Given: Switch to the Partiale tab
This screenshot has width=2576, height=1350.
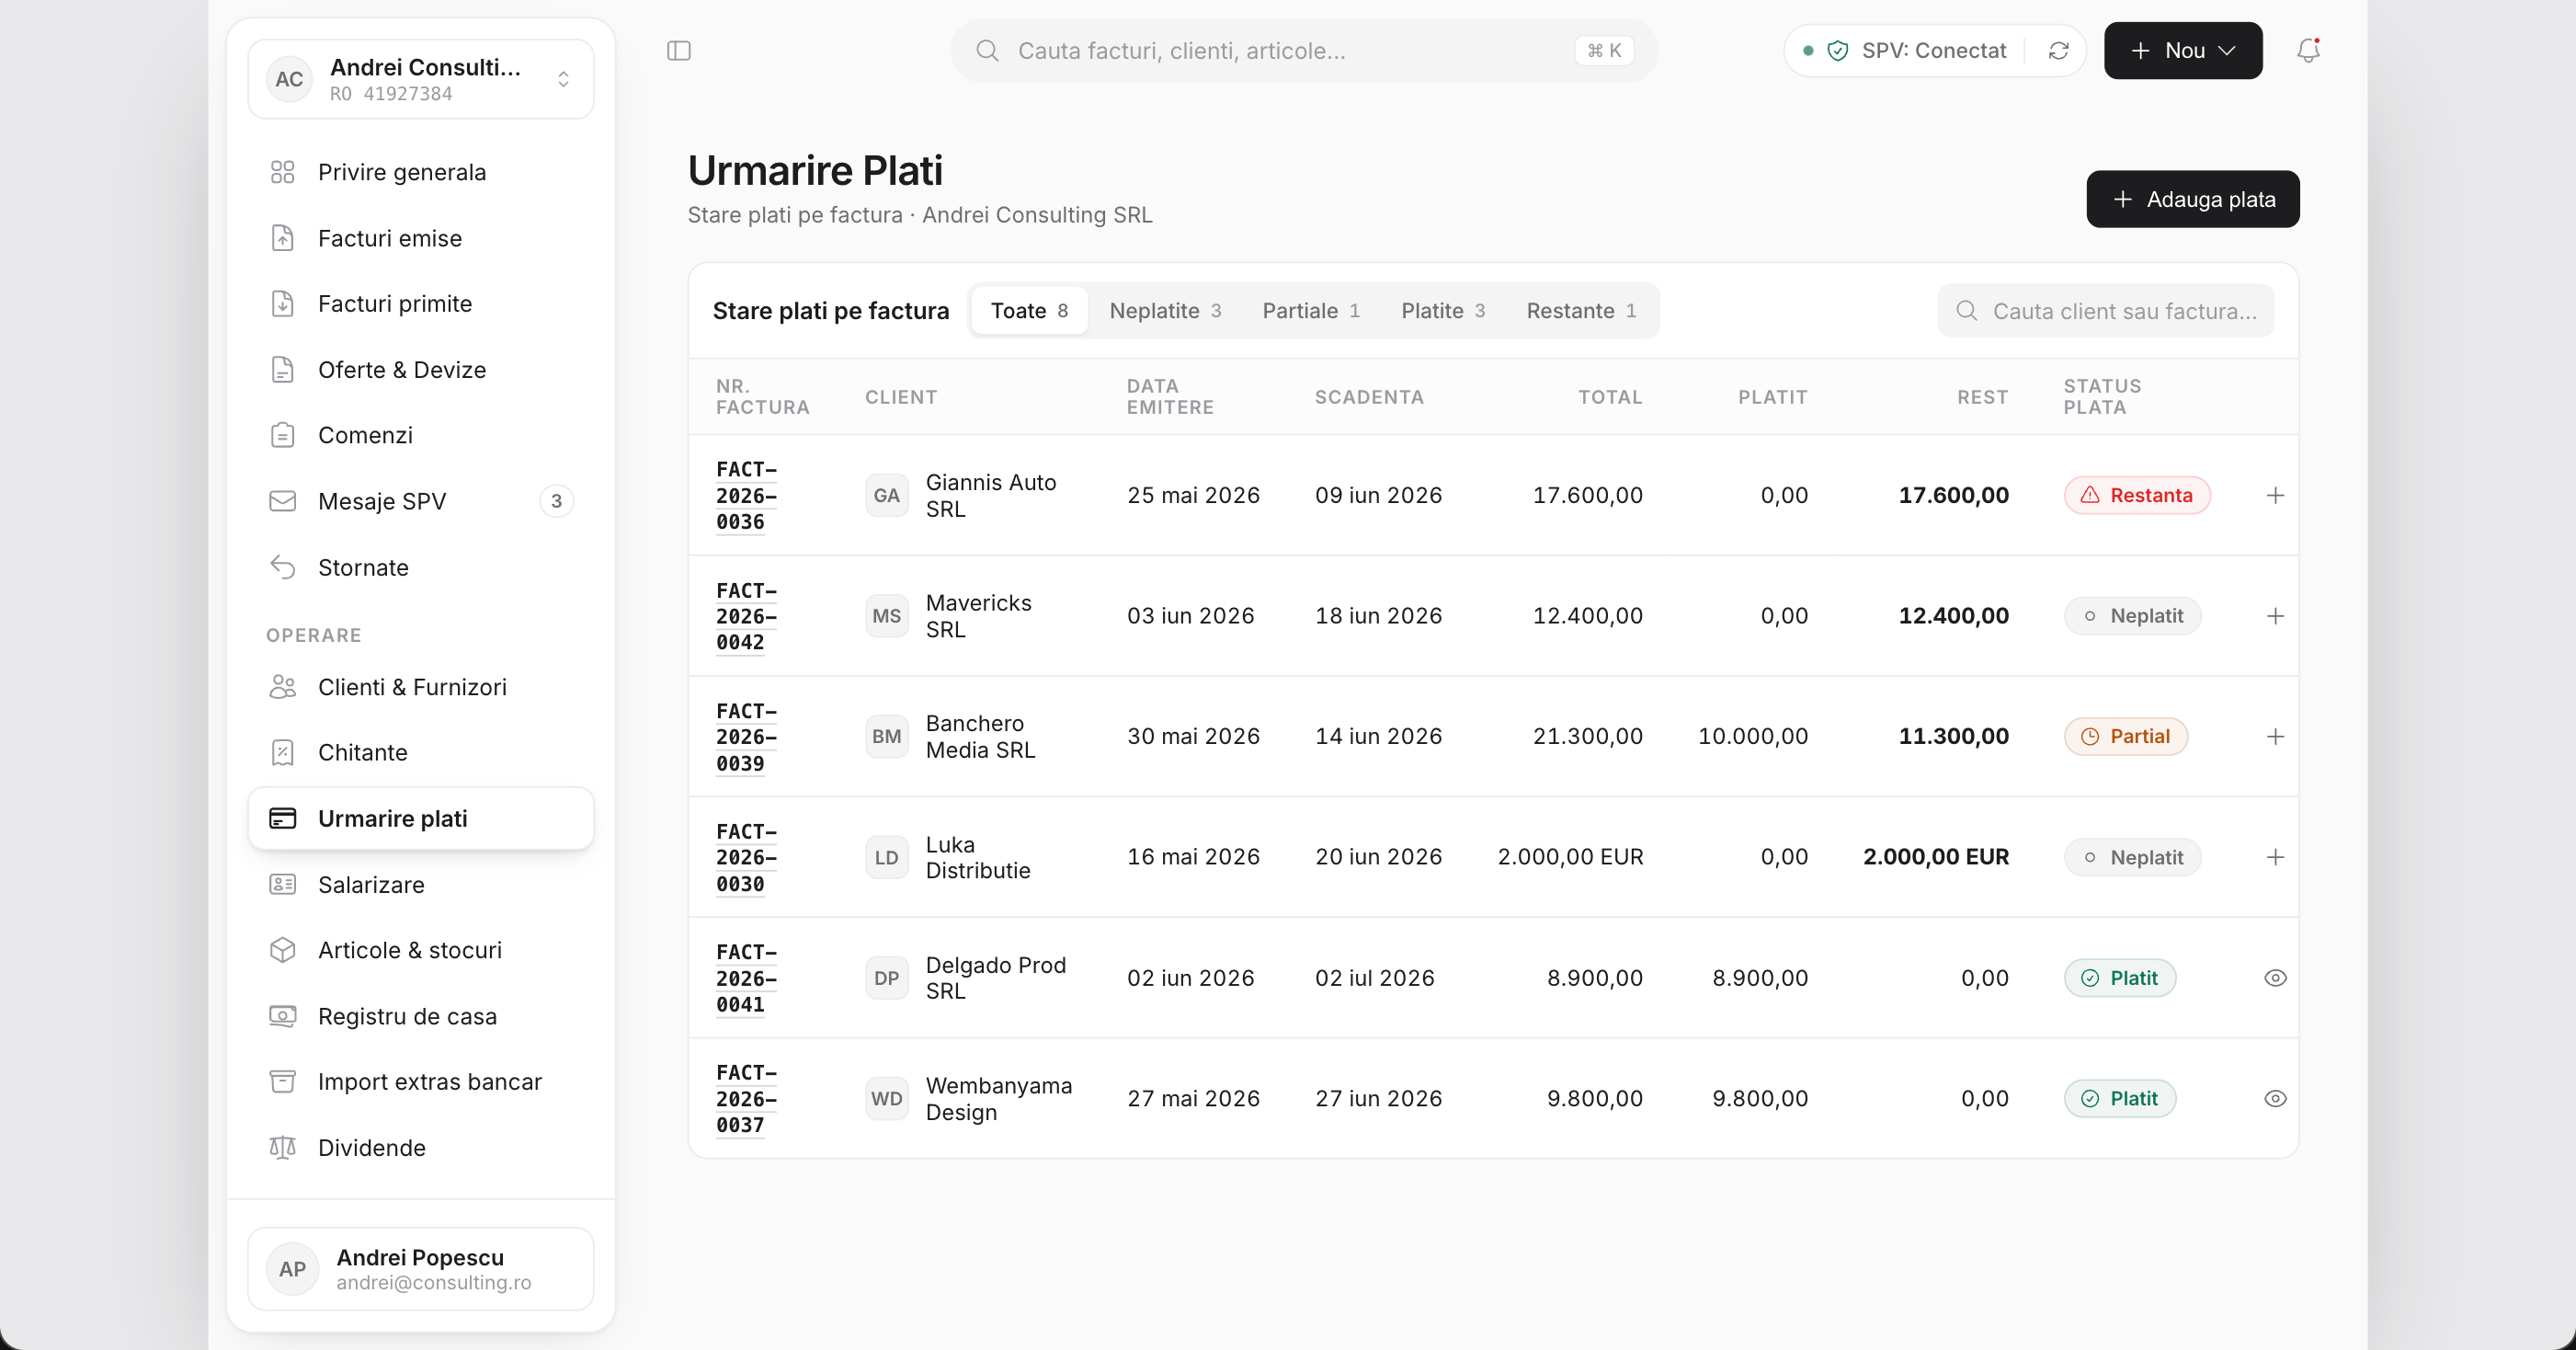Looking at the screenshot, I should pyautogui.click(x=1310, y=311).
